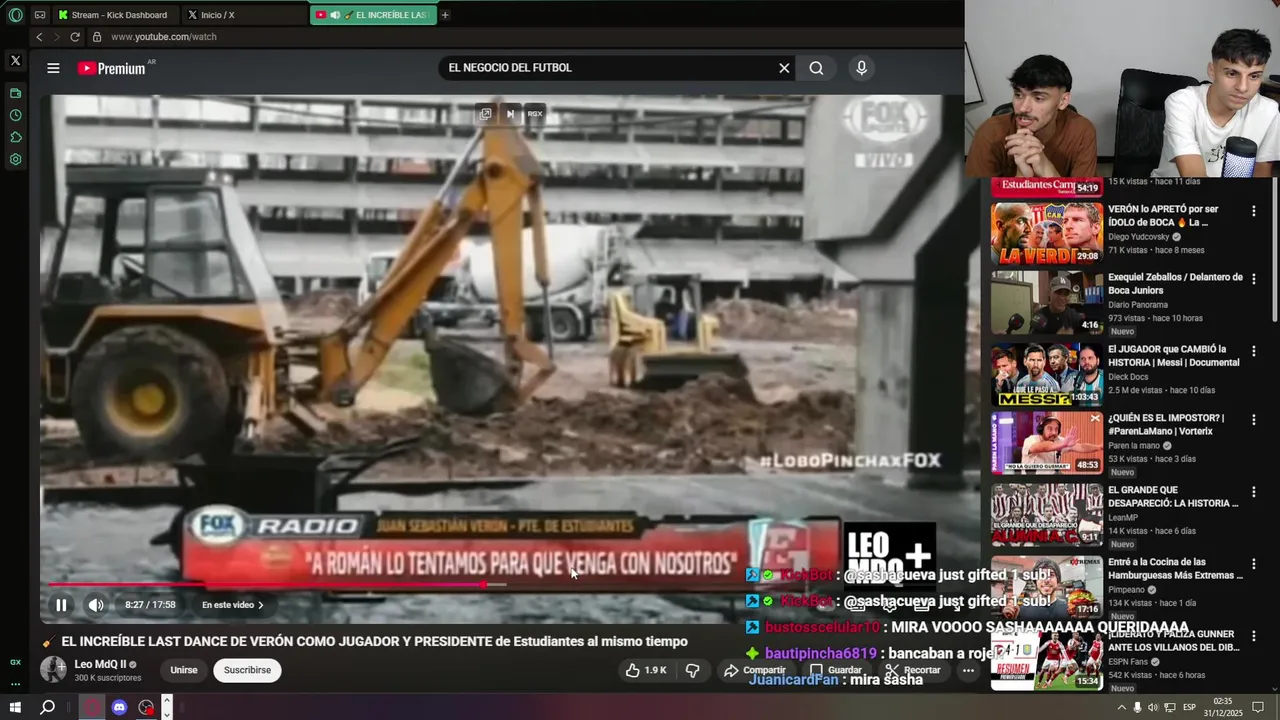Open options menu for Exequiel Zeballos video
Screen dimensions: 1280x720
1253,279
